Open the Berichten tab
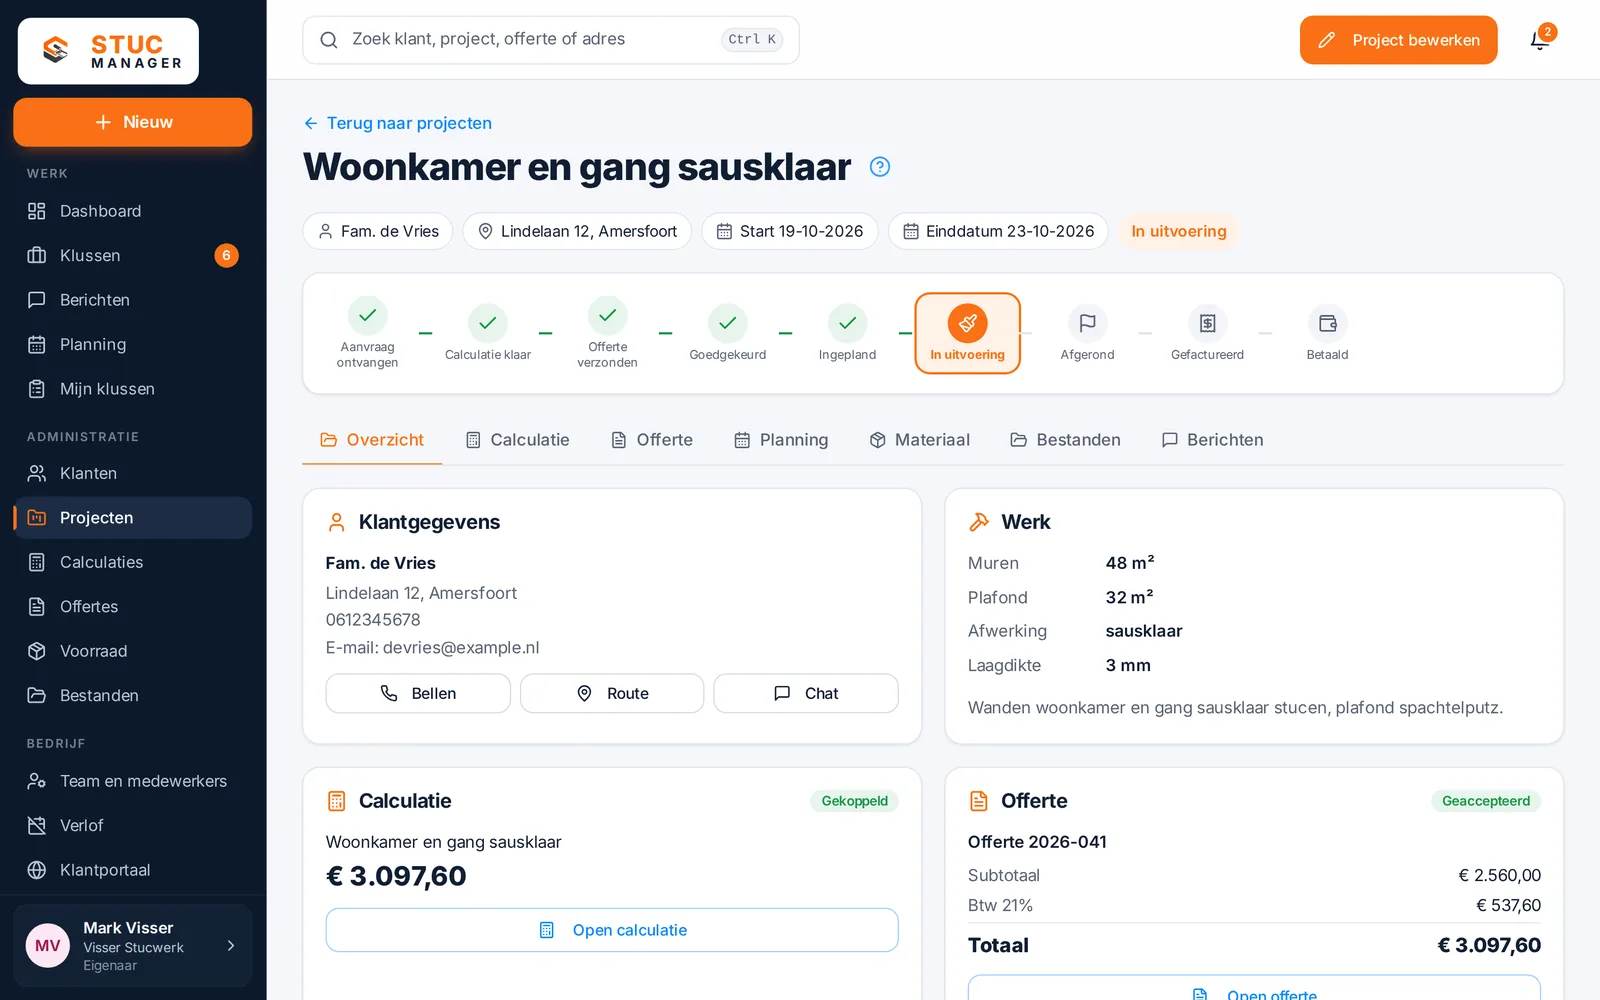The image size is (1600, 1000). click(x=1213, y=440)
